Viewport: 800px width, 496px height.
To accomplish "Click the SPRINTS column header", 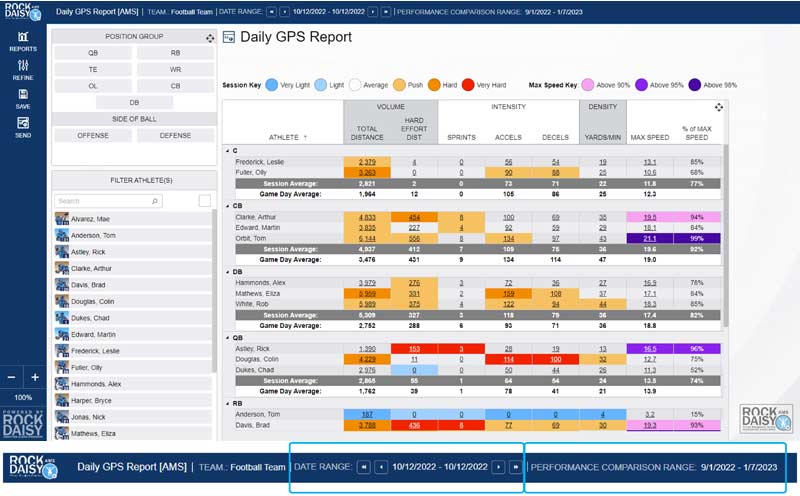I will [x=461, y=137].
